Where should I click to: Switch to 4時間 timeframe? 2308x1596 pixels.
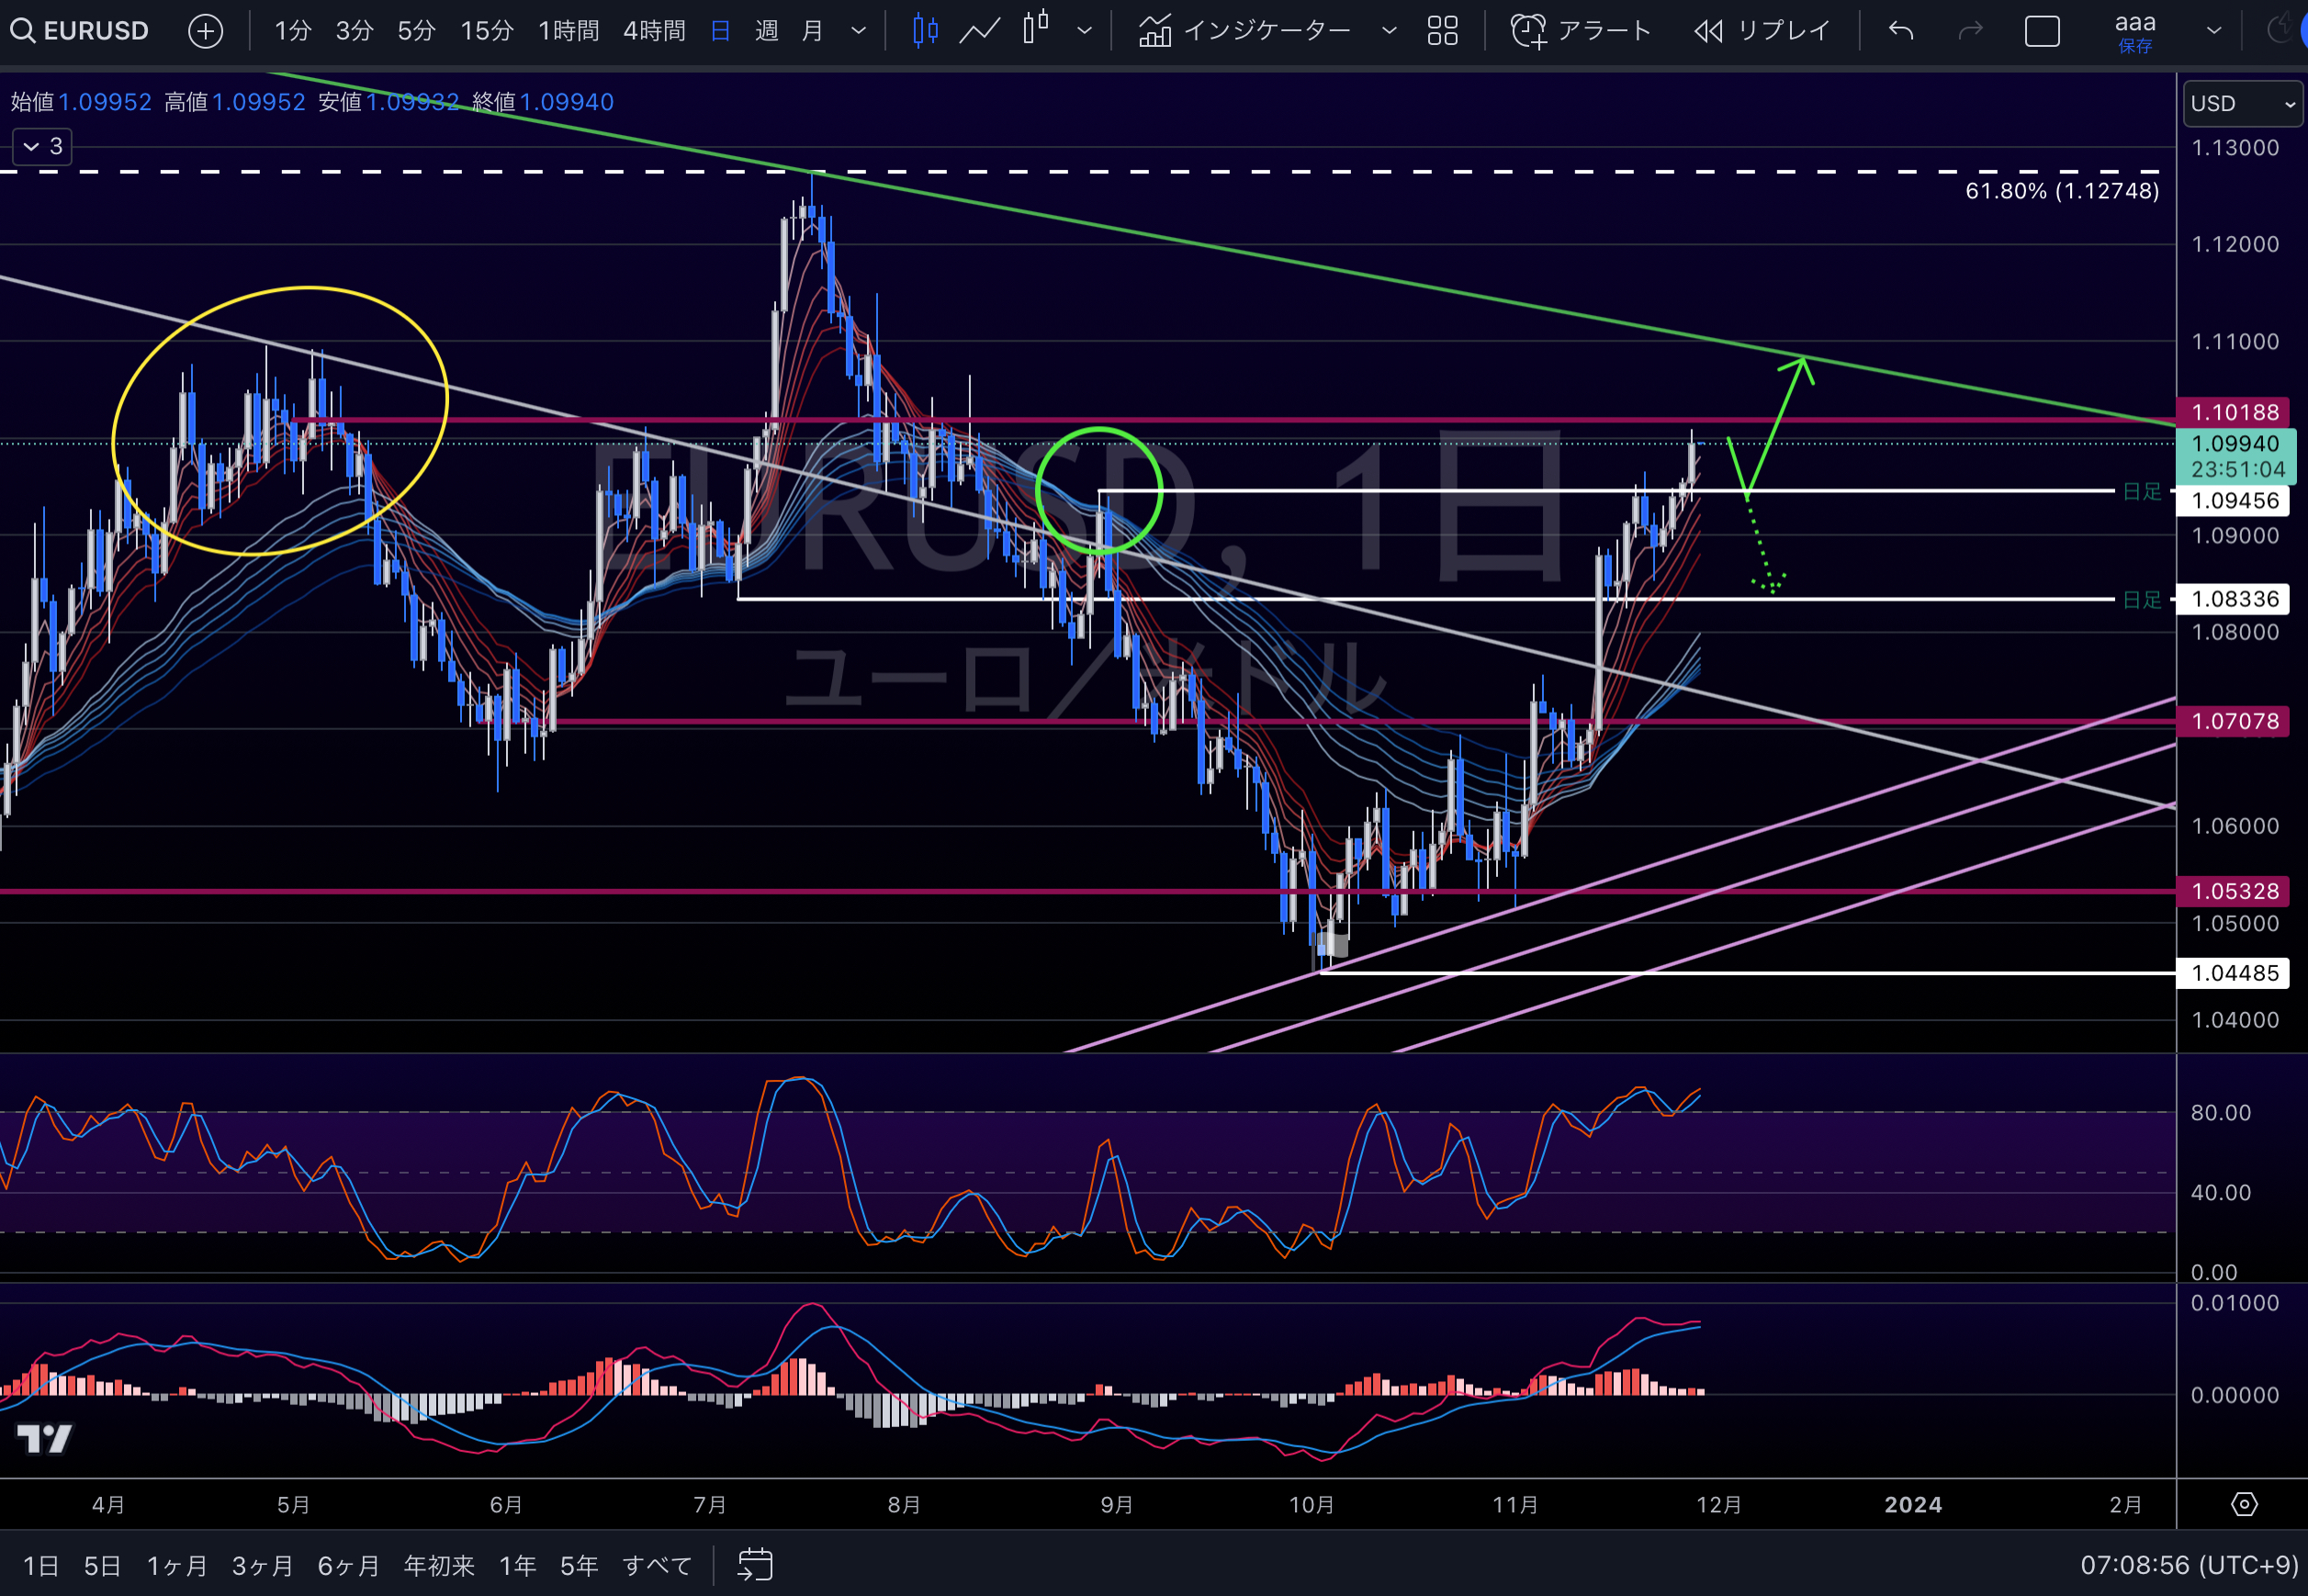tap(654, 31)
